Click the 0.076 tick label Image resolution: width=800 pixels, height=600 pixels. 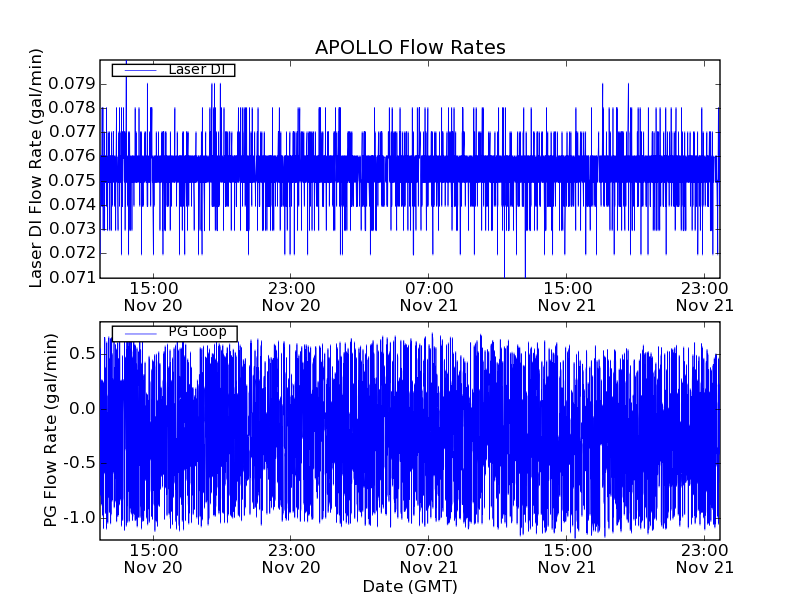pos(72,156)
